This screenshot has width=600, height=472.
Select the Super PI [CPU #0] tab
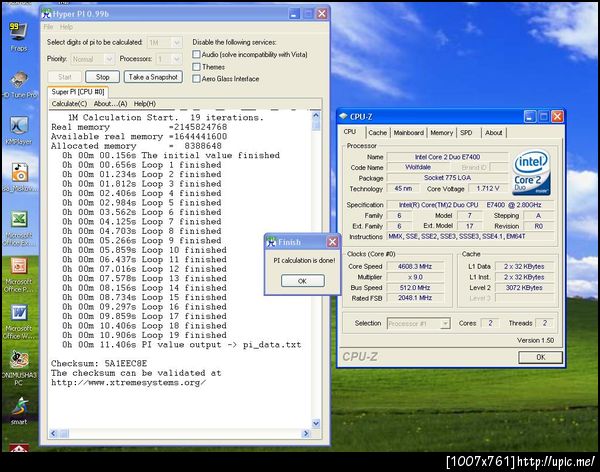pyautogui.click(x=78, y=92)
